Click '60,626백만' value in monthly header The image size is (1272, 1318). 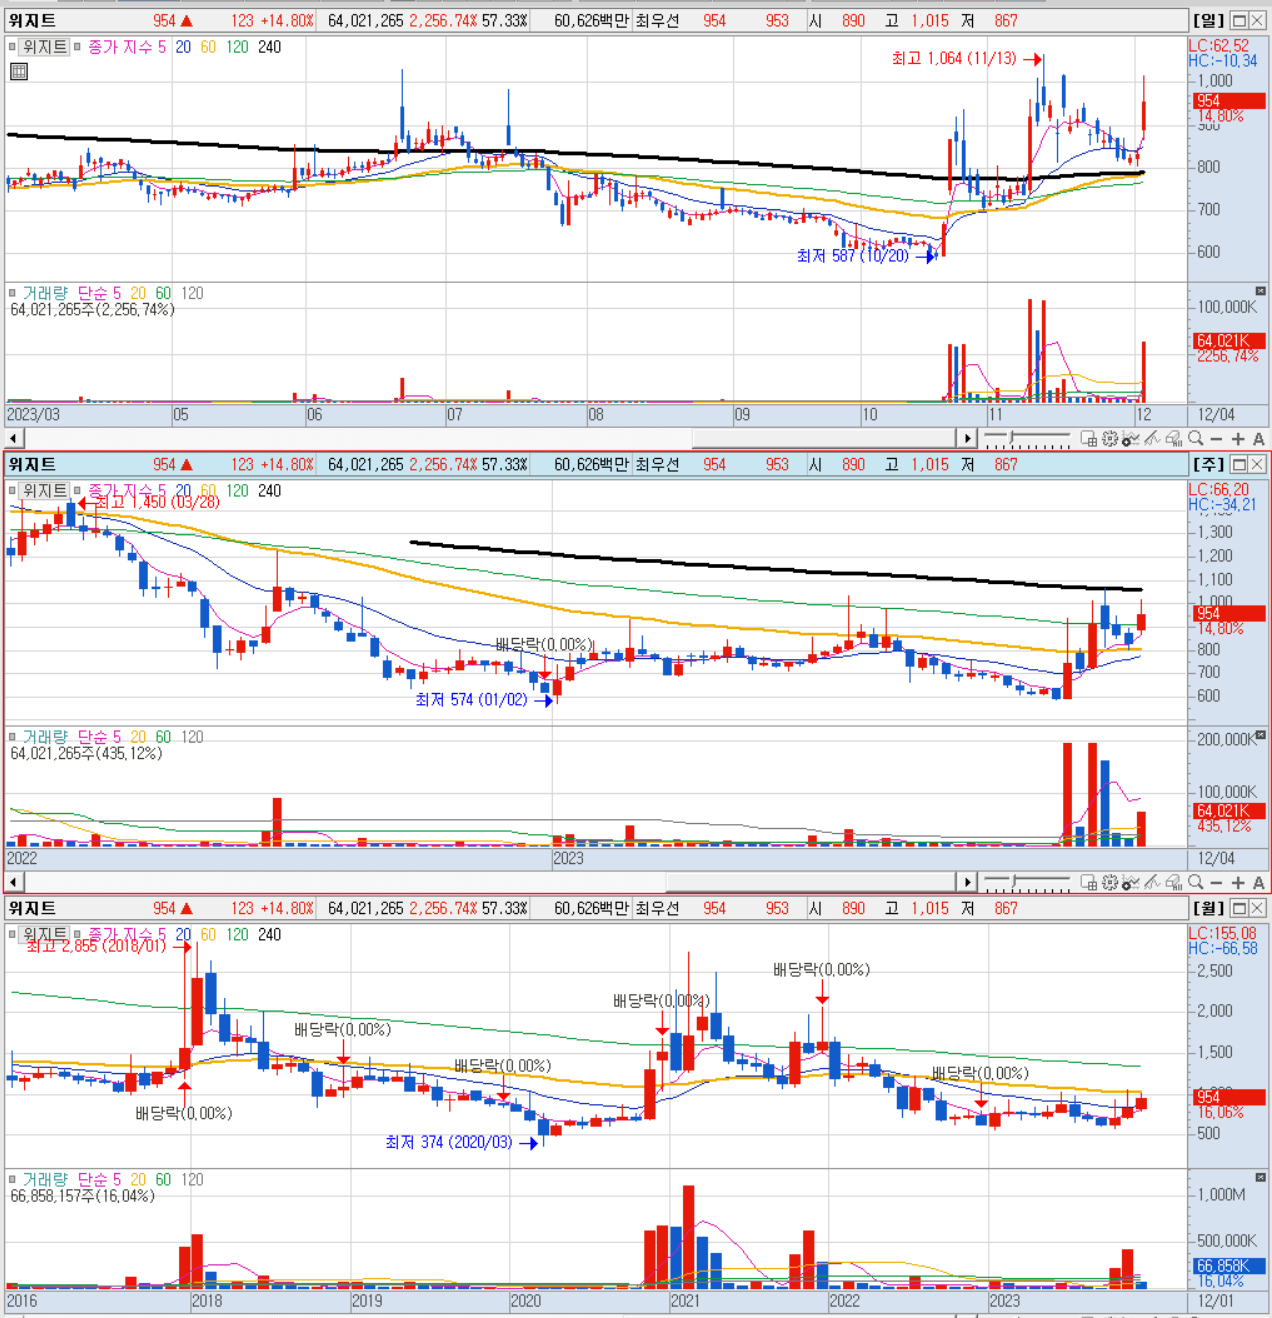592,909
